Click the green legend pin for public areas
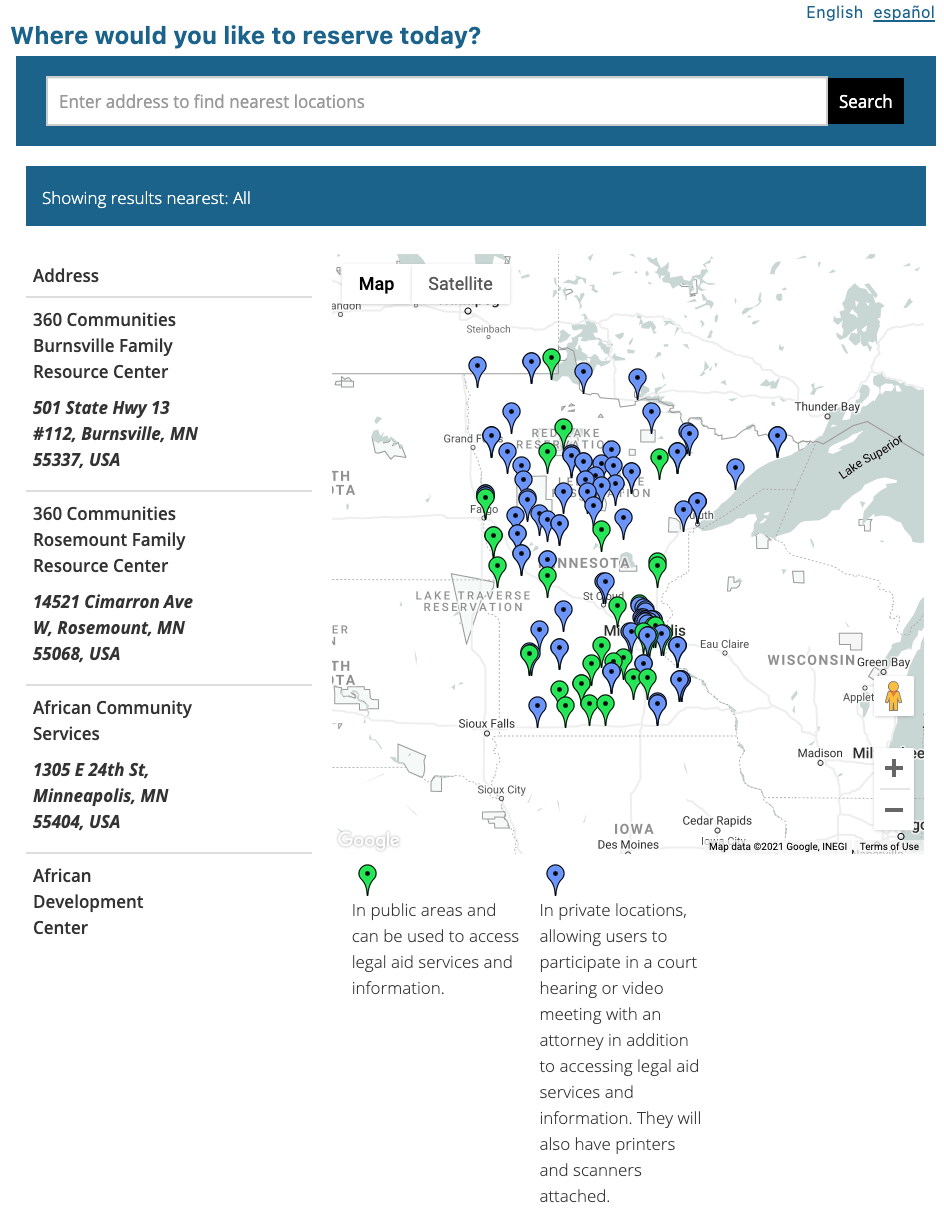944x1212 pixels. coord(368,879)
